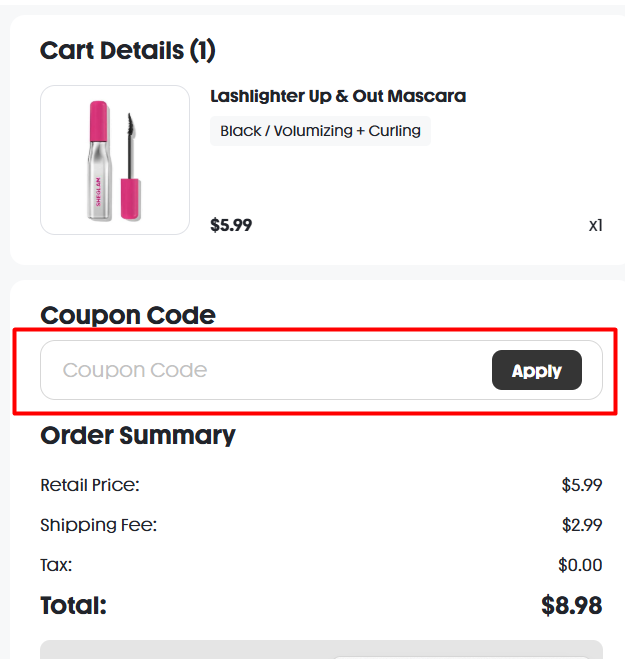
Task: Click the $8.98 total amount
Action: (571, 605)
